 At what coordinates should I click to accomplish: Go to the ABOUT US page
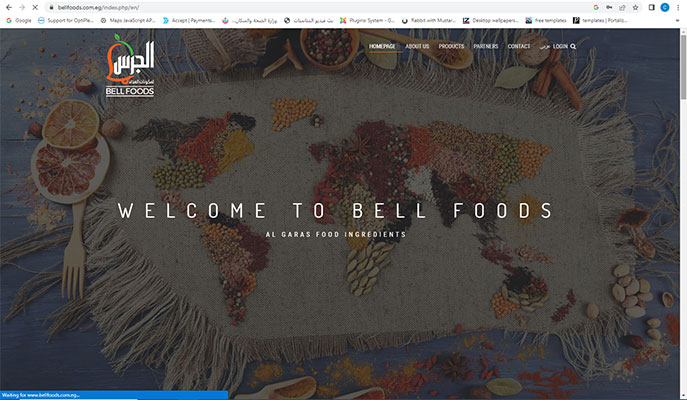417,46
